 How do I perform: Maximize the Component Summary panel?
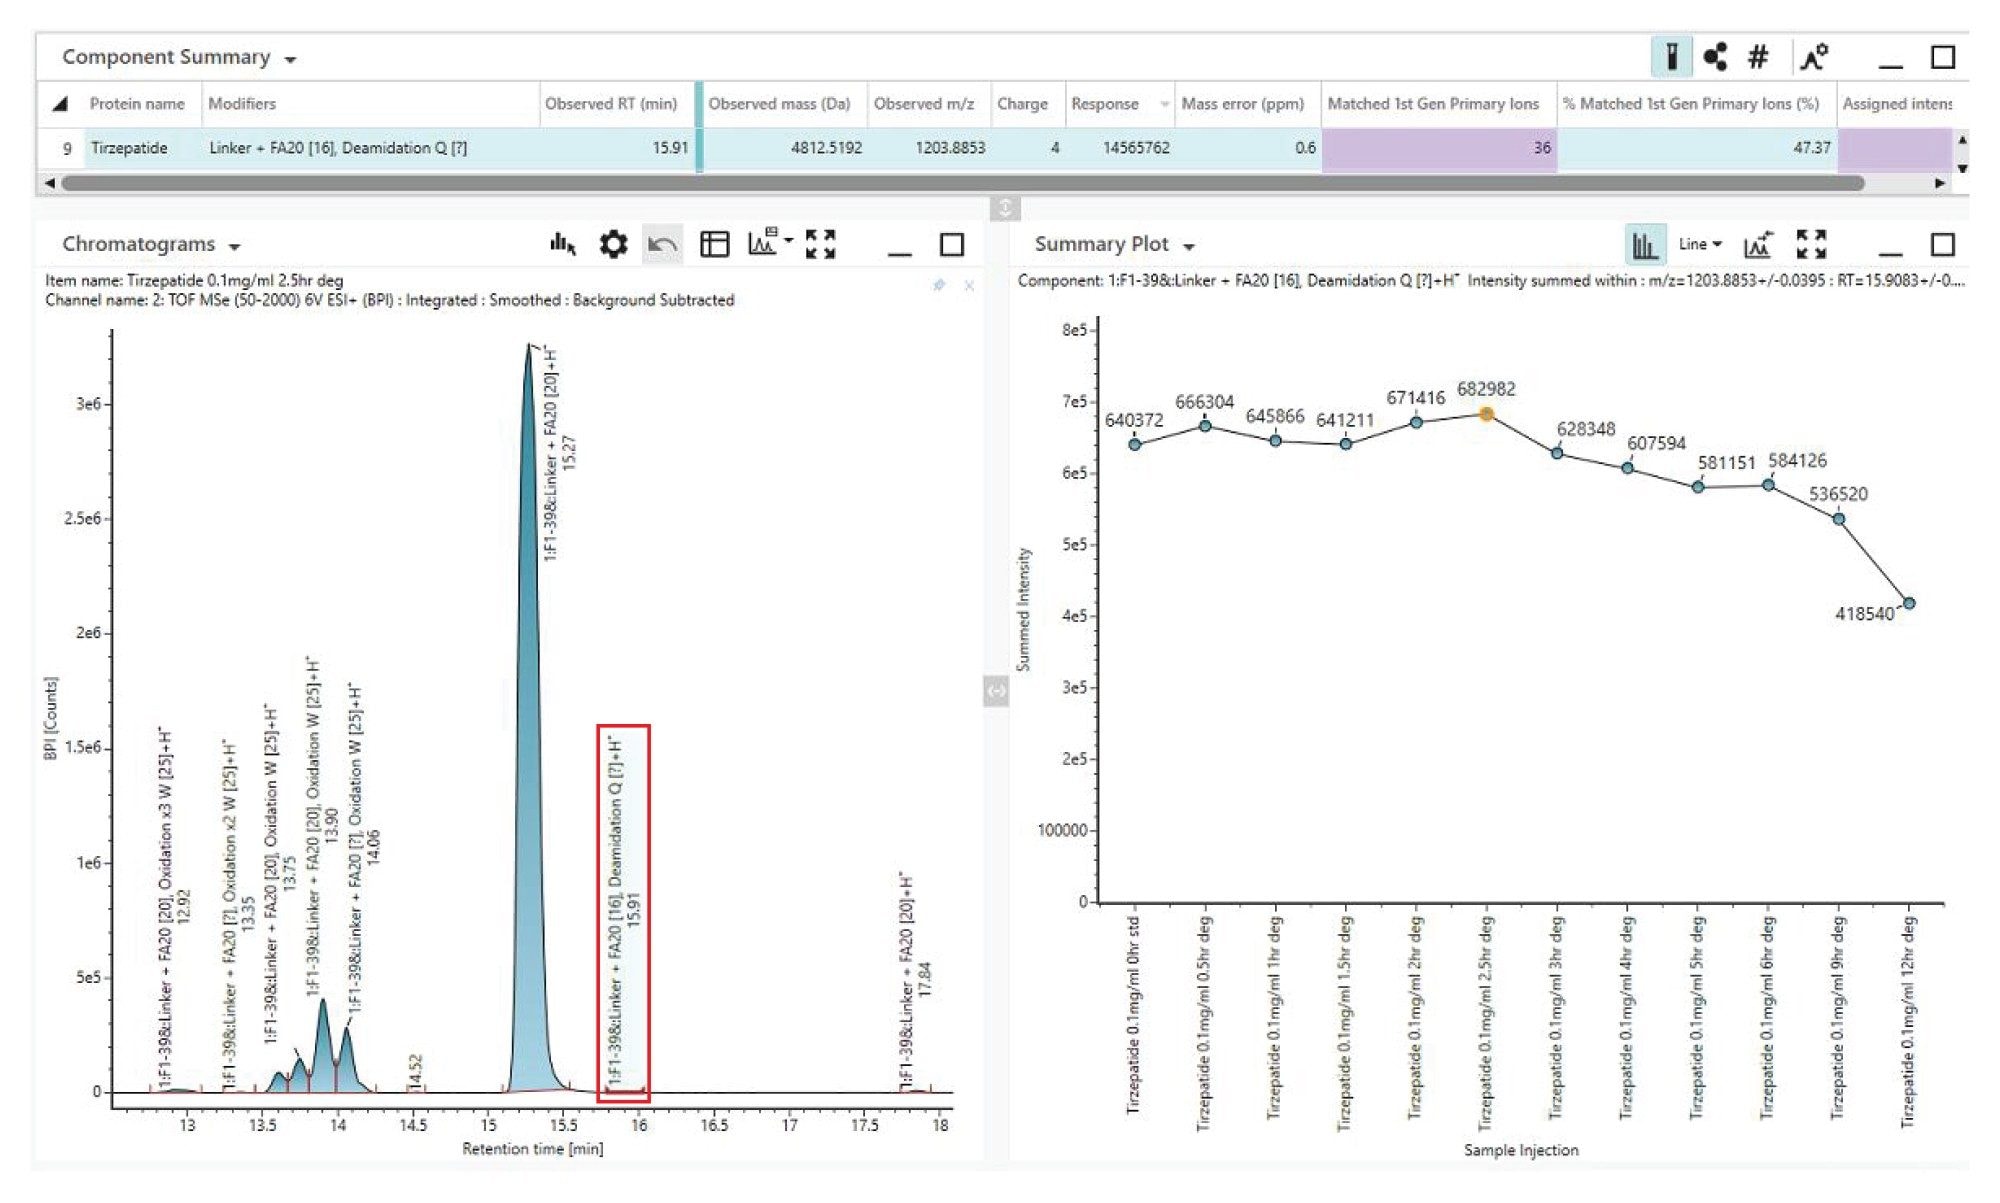1942,57
